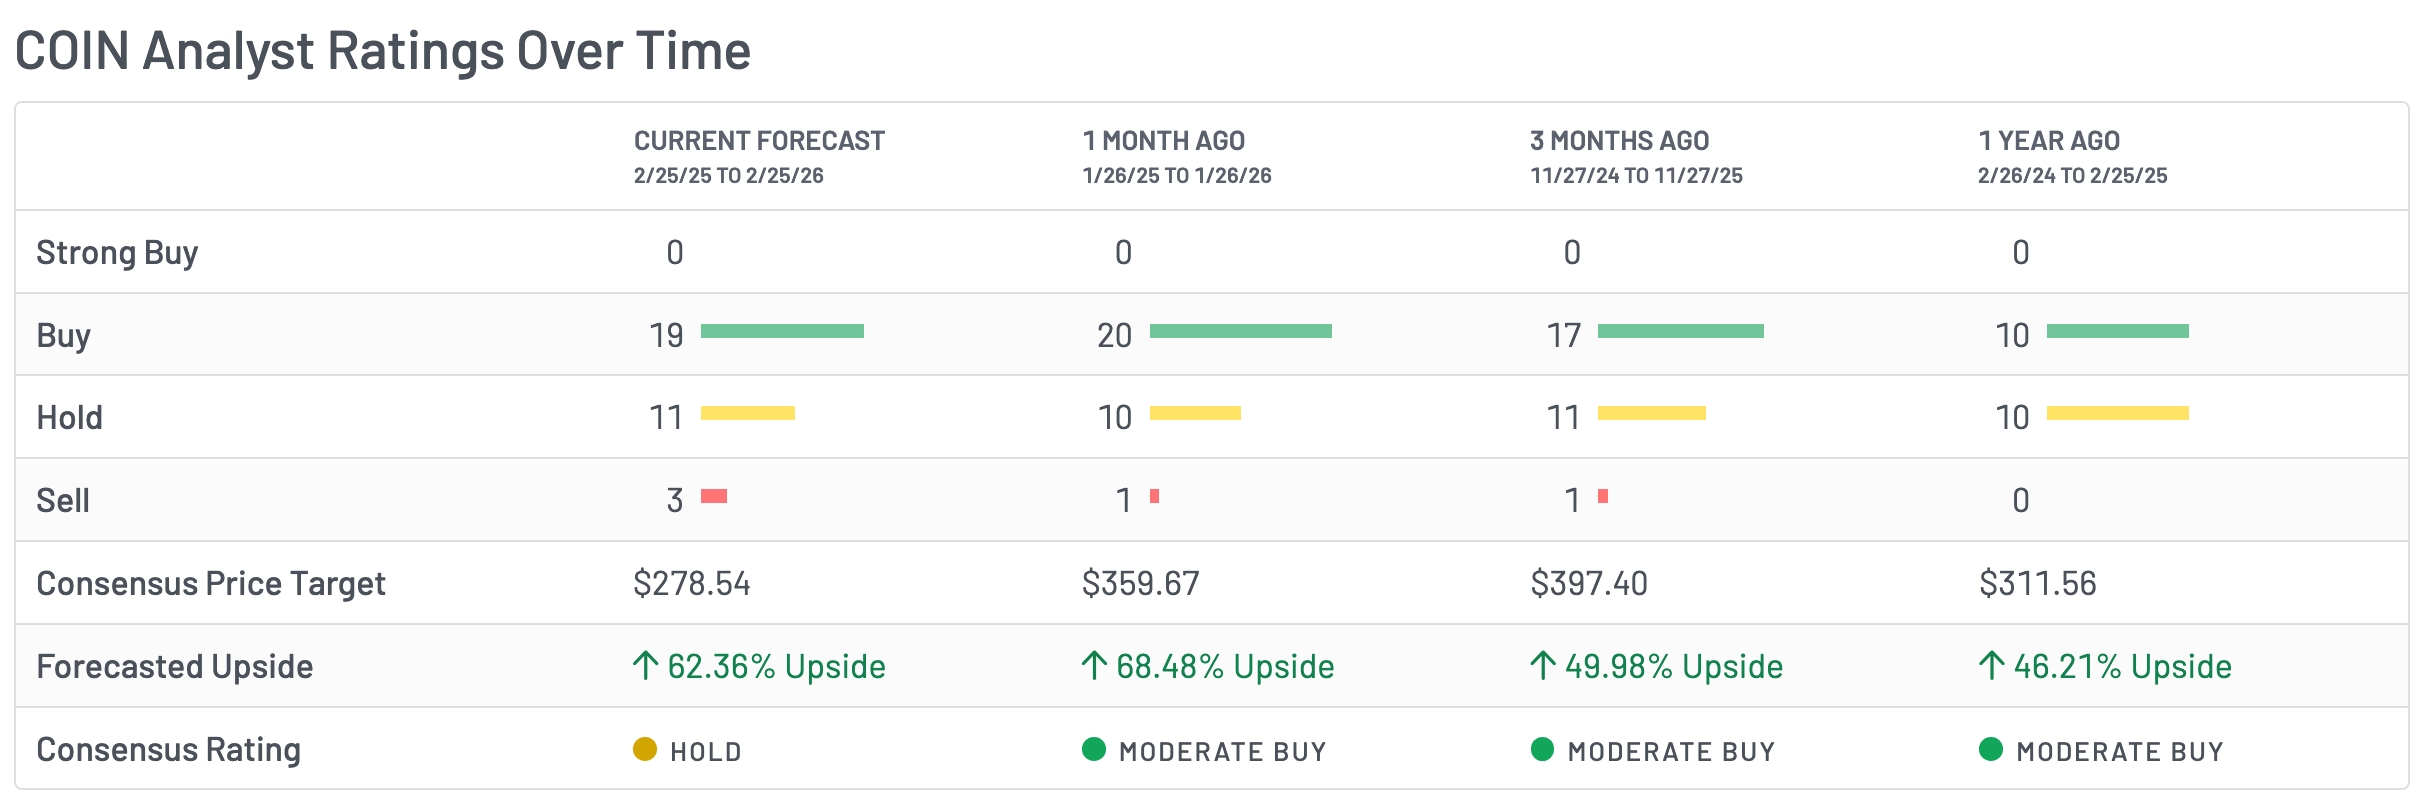Click the Buy count 19

pyautogui.click(x=666, y=336)
